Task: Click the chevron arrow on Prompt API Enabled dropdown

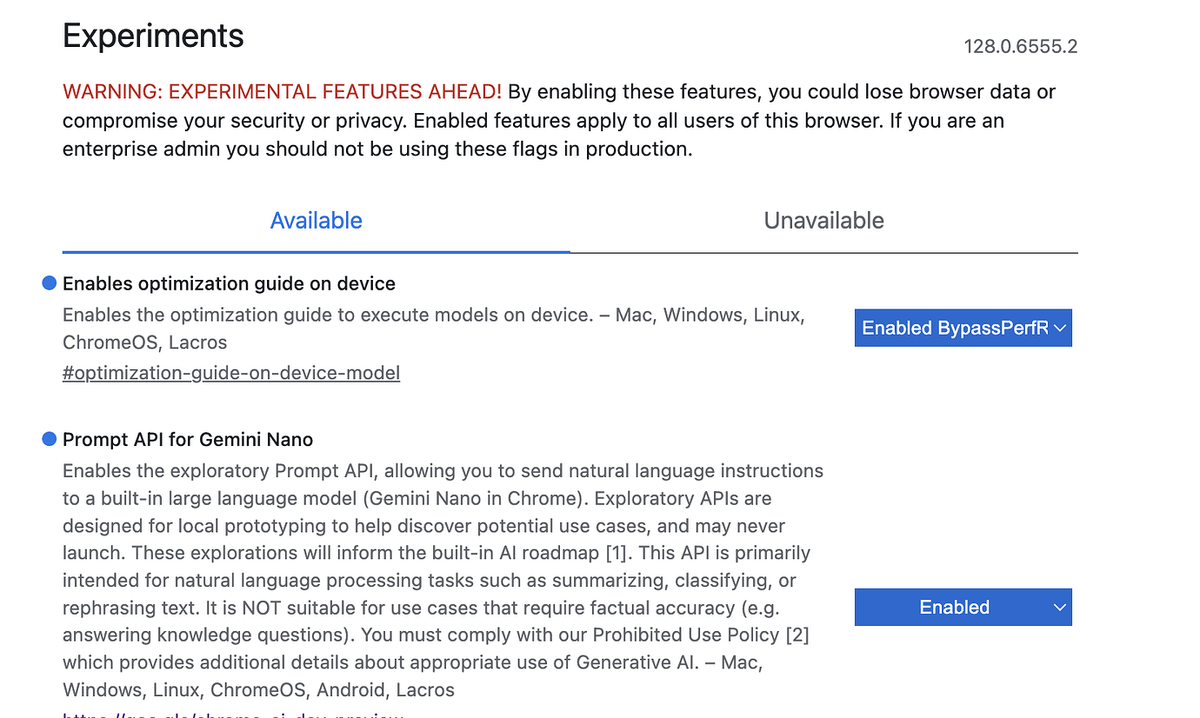Action: pyautogui.click(x=1060, y=607)
